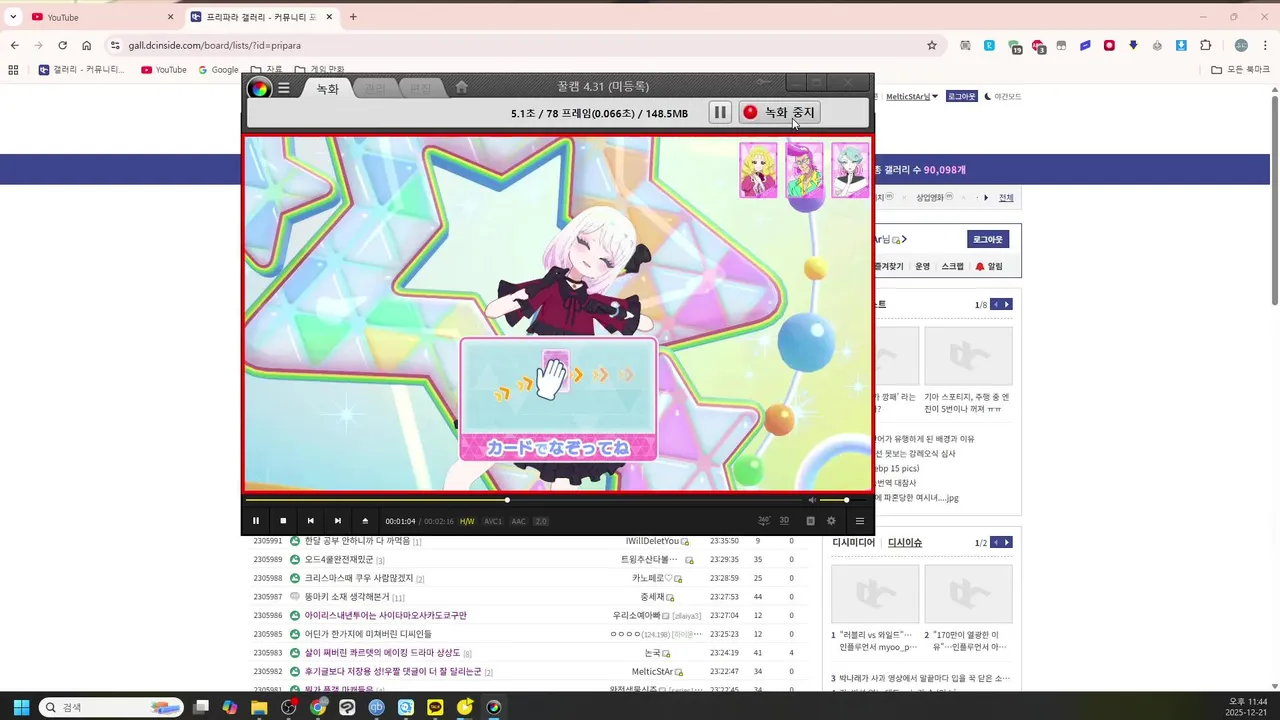
Task: Open 알림 notifications link
Action: [x=989, y=267]
